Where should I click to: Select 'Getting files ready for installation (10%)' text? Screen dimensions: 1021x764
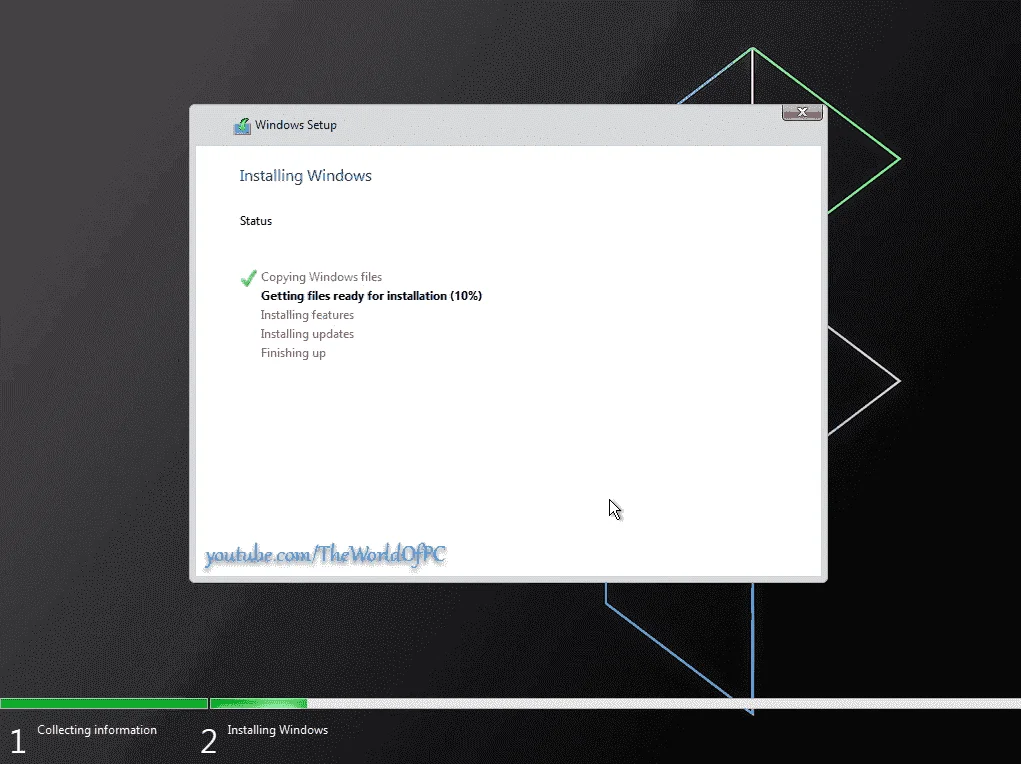(371, 296)
